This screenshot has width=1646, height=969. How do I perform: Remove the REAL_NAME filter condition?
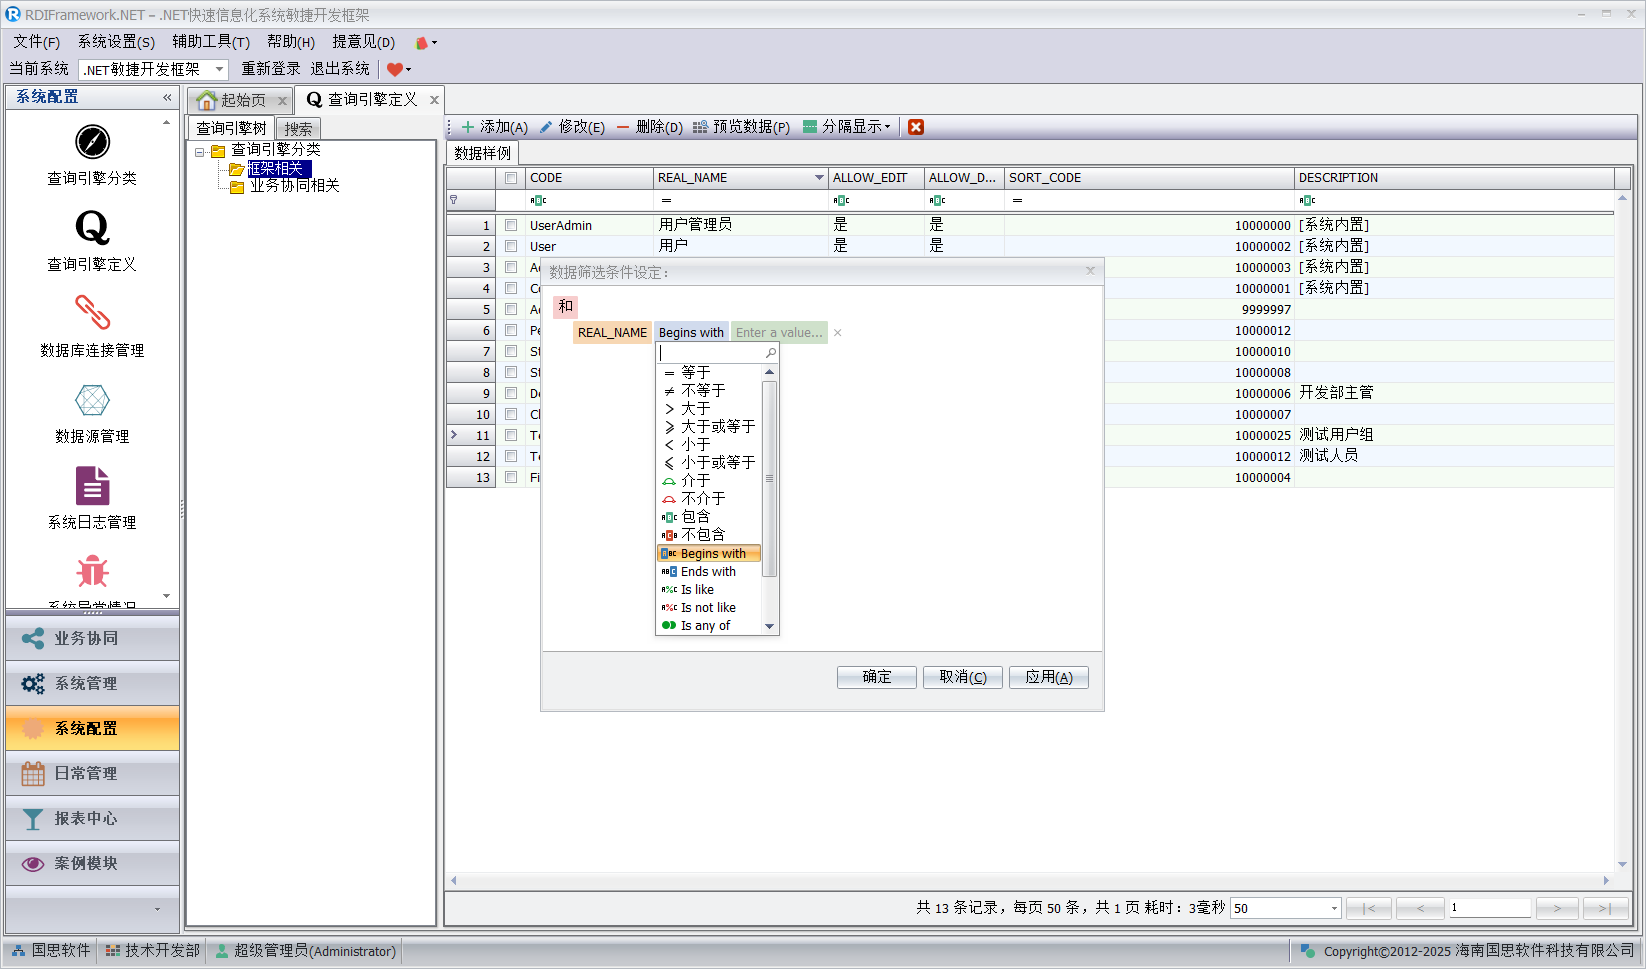coord(838,333)
